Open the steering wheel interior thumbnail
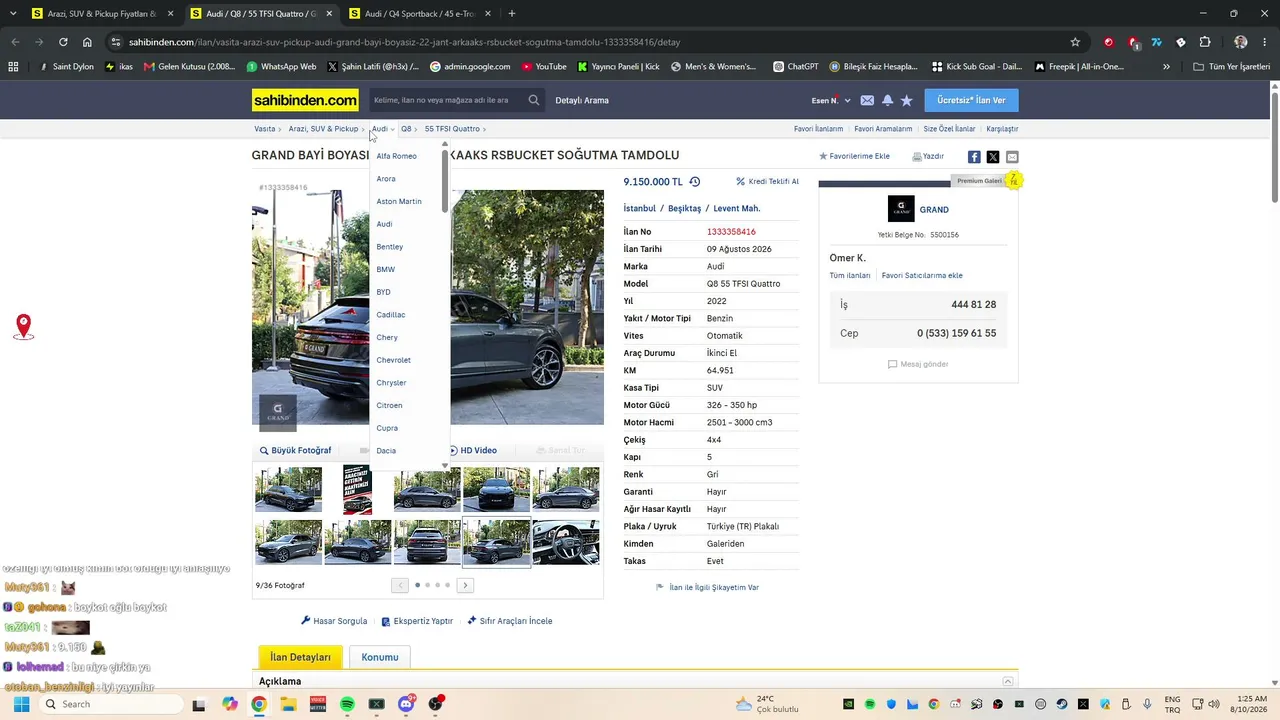This screenshot has width=1280, height=720. 566,542
